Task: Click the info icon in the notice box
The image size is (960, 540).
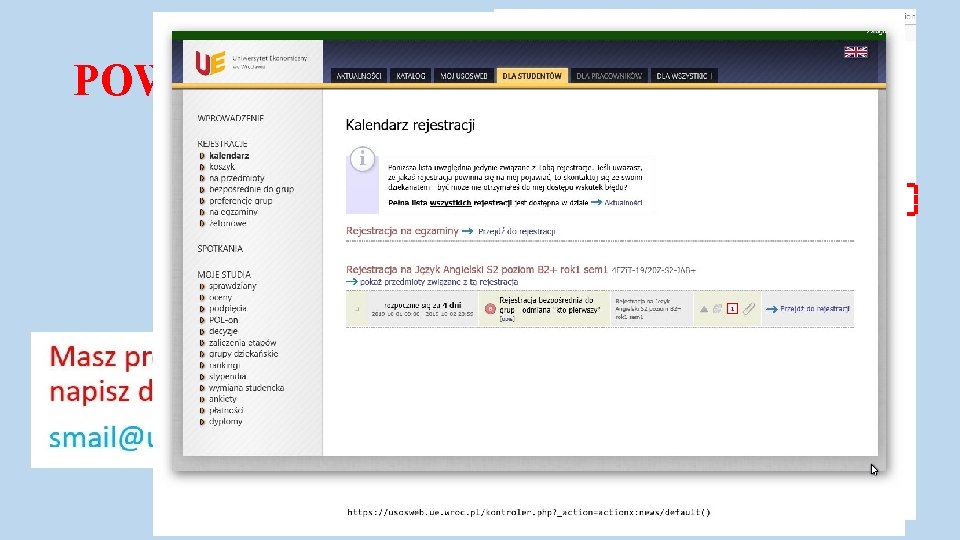Action: click(362, 159)
